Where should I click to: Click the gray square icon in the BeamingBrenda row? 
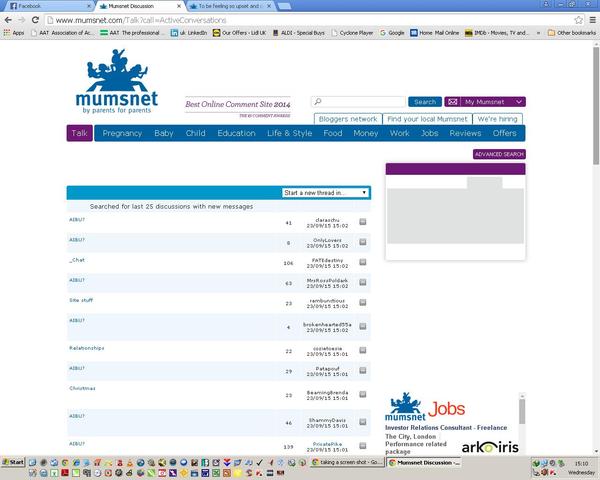click(363, 394)
